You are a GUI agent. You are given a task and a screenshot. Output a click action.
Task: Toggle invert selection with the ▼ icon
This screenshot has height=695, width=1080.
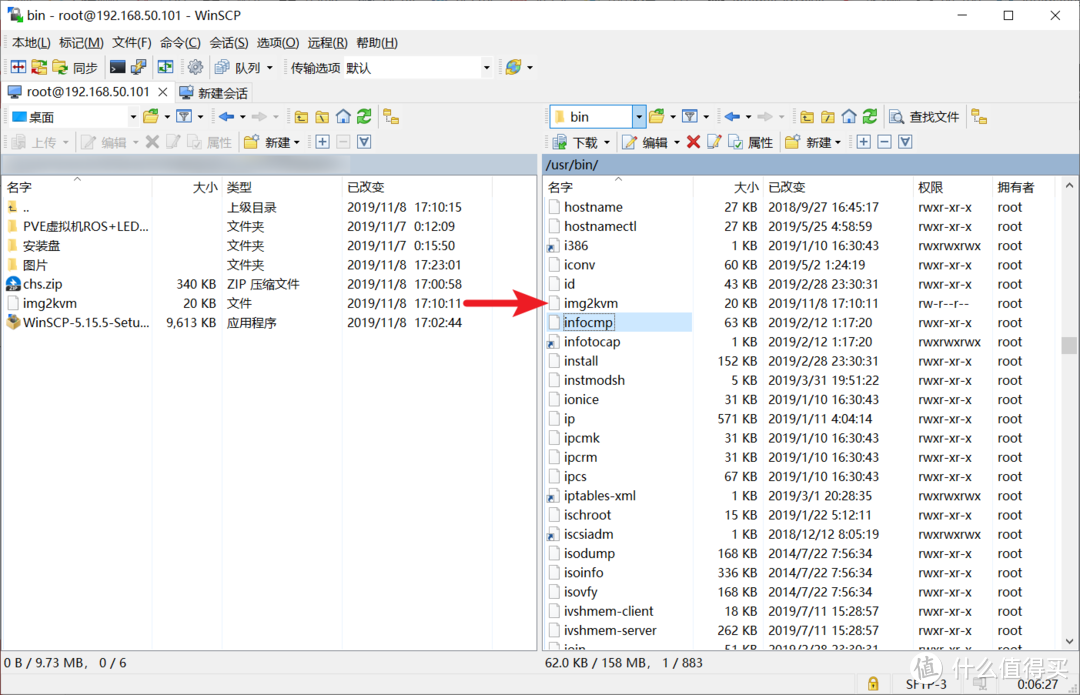pyautogui.click(x=906, y=141)
